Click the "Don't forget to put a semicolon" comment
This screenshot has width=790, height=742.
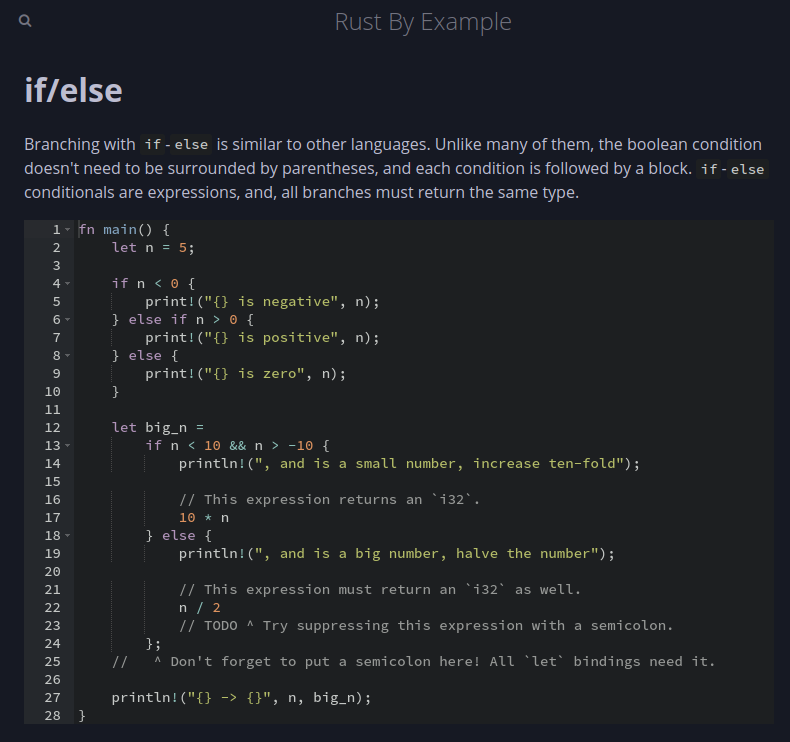click(x=413, y=662)
